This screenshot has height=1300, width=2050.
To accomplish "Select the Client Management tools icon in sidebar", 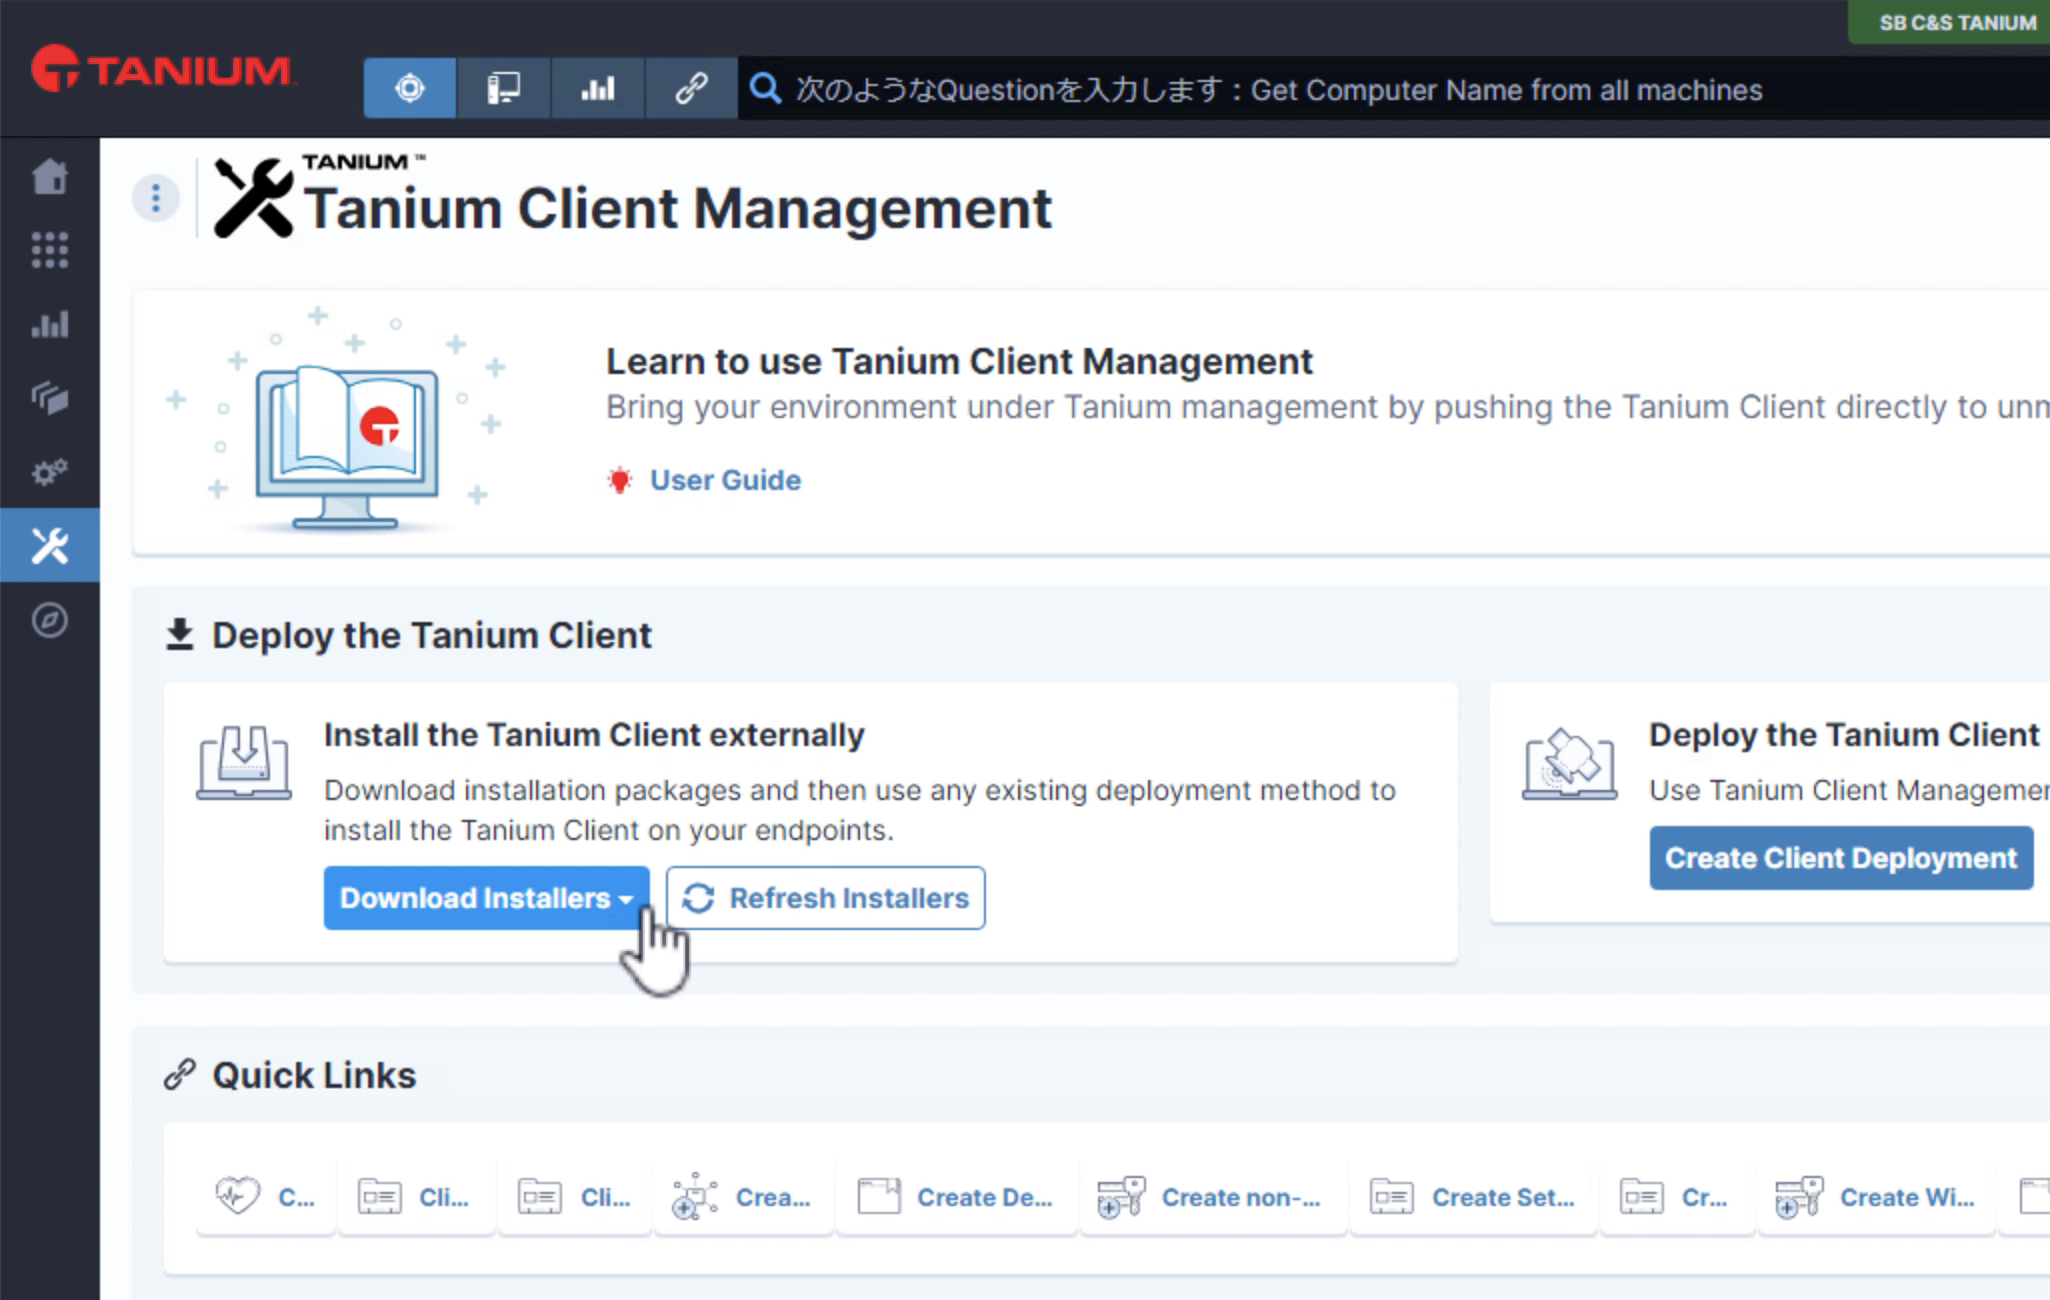I will click(50, 546).
